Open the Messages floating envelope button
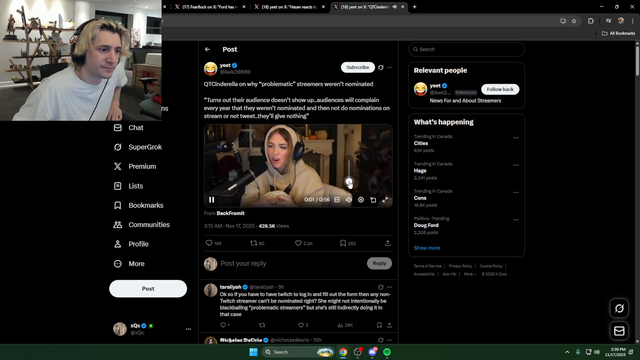Viewport: 640px width, 360px height. pos(619,331)
